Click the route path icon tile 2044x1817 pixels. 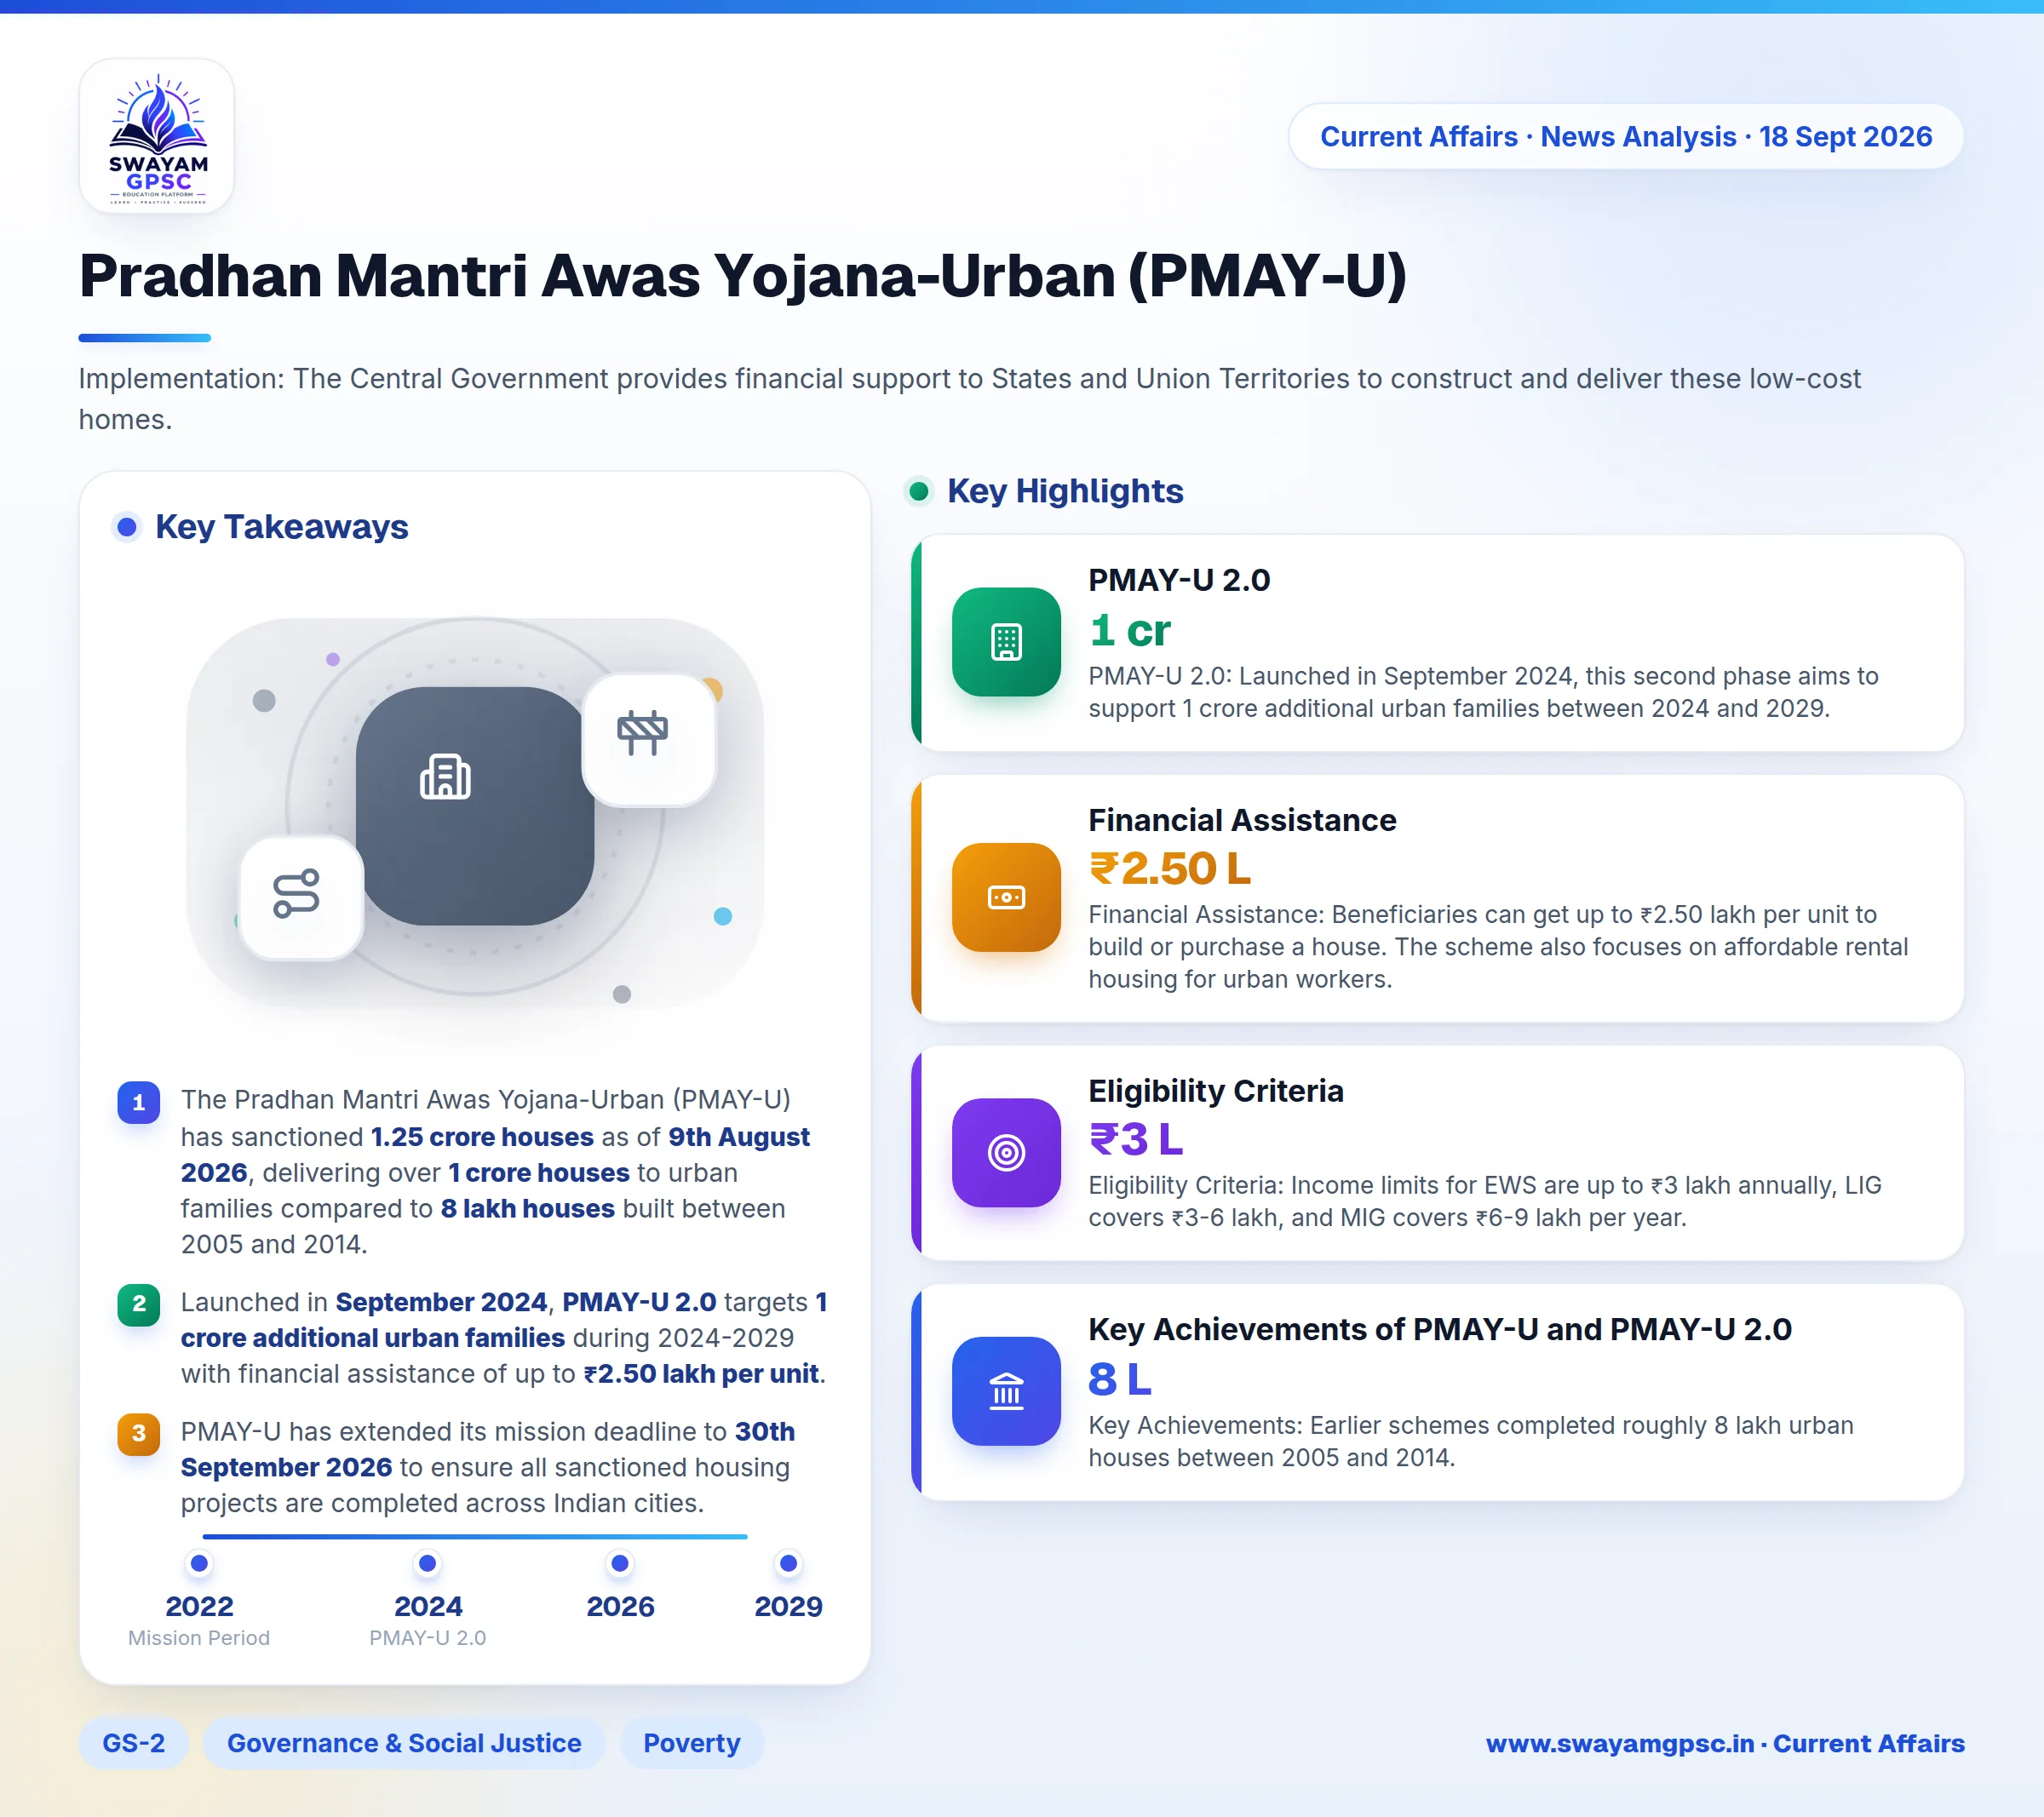click(x=301, y=897)
